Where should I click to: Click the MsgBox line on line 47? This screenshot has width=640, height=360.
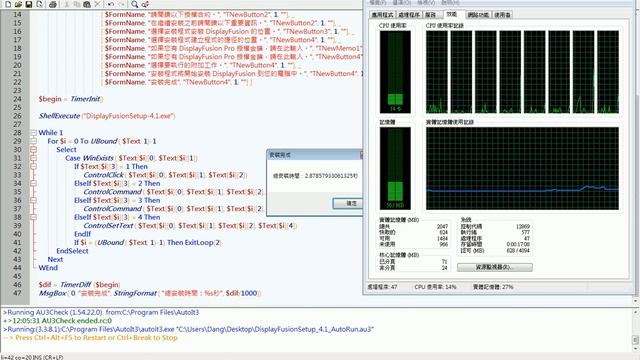pos(150,293)
